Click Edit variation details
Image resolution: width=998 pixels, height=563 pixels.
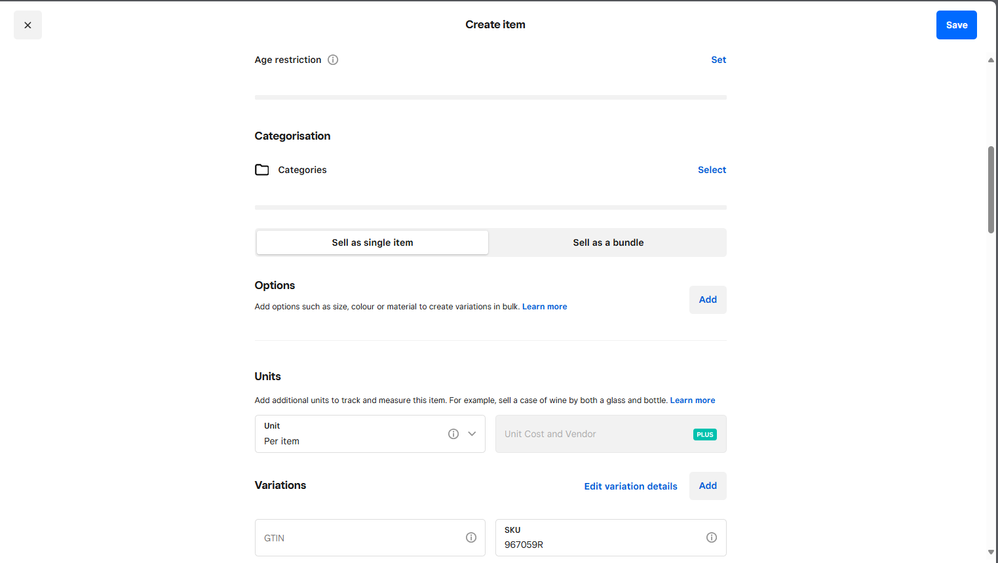pos(630,487)
